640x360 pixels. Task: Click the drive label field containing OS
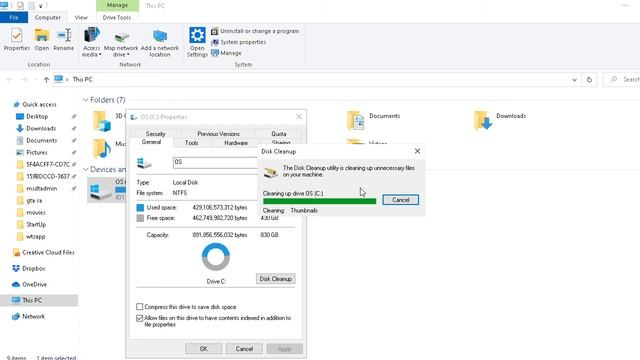(x=215, y=162)
